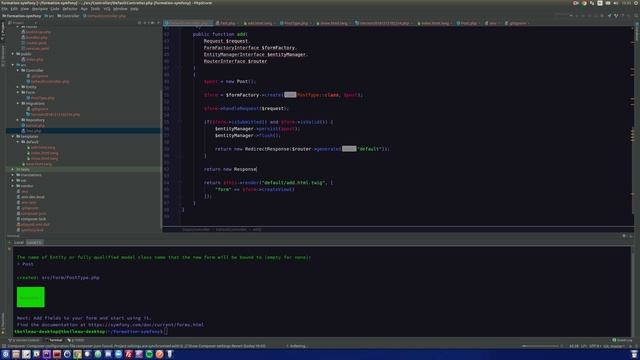Click the Controller breadcrumb in navigation bar
Viewport: 640px width, 360px height.
tap(68, 16)
